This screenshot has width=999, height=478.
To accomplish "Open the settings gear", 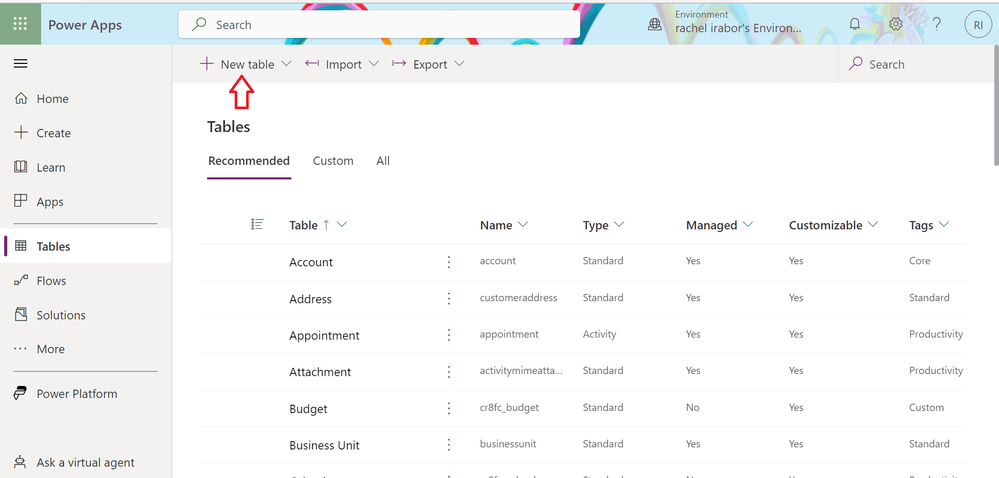I will click(x=896, y=24).
